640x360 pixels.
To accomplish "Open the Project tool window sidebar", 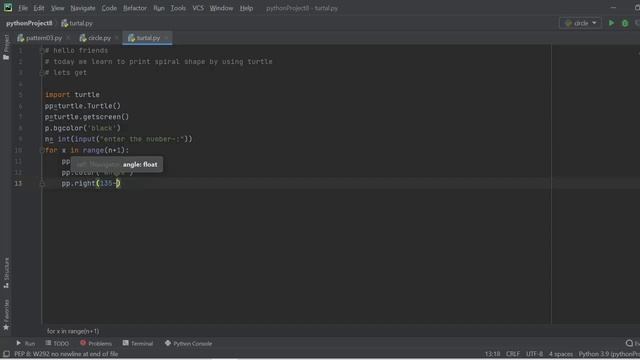I will (x=6, y=47).
